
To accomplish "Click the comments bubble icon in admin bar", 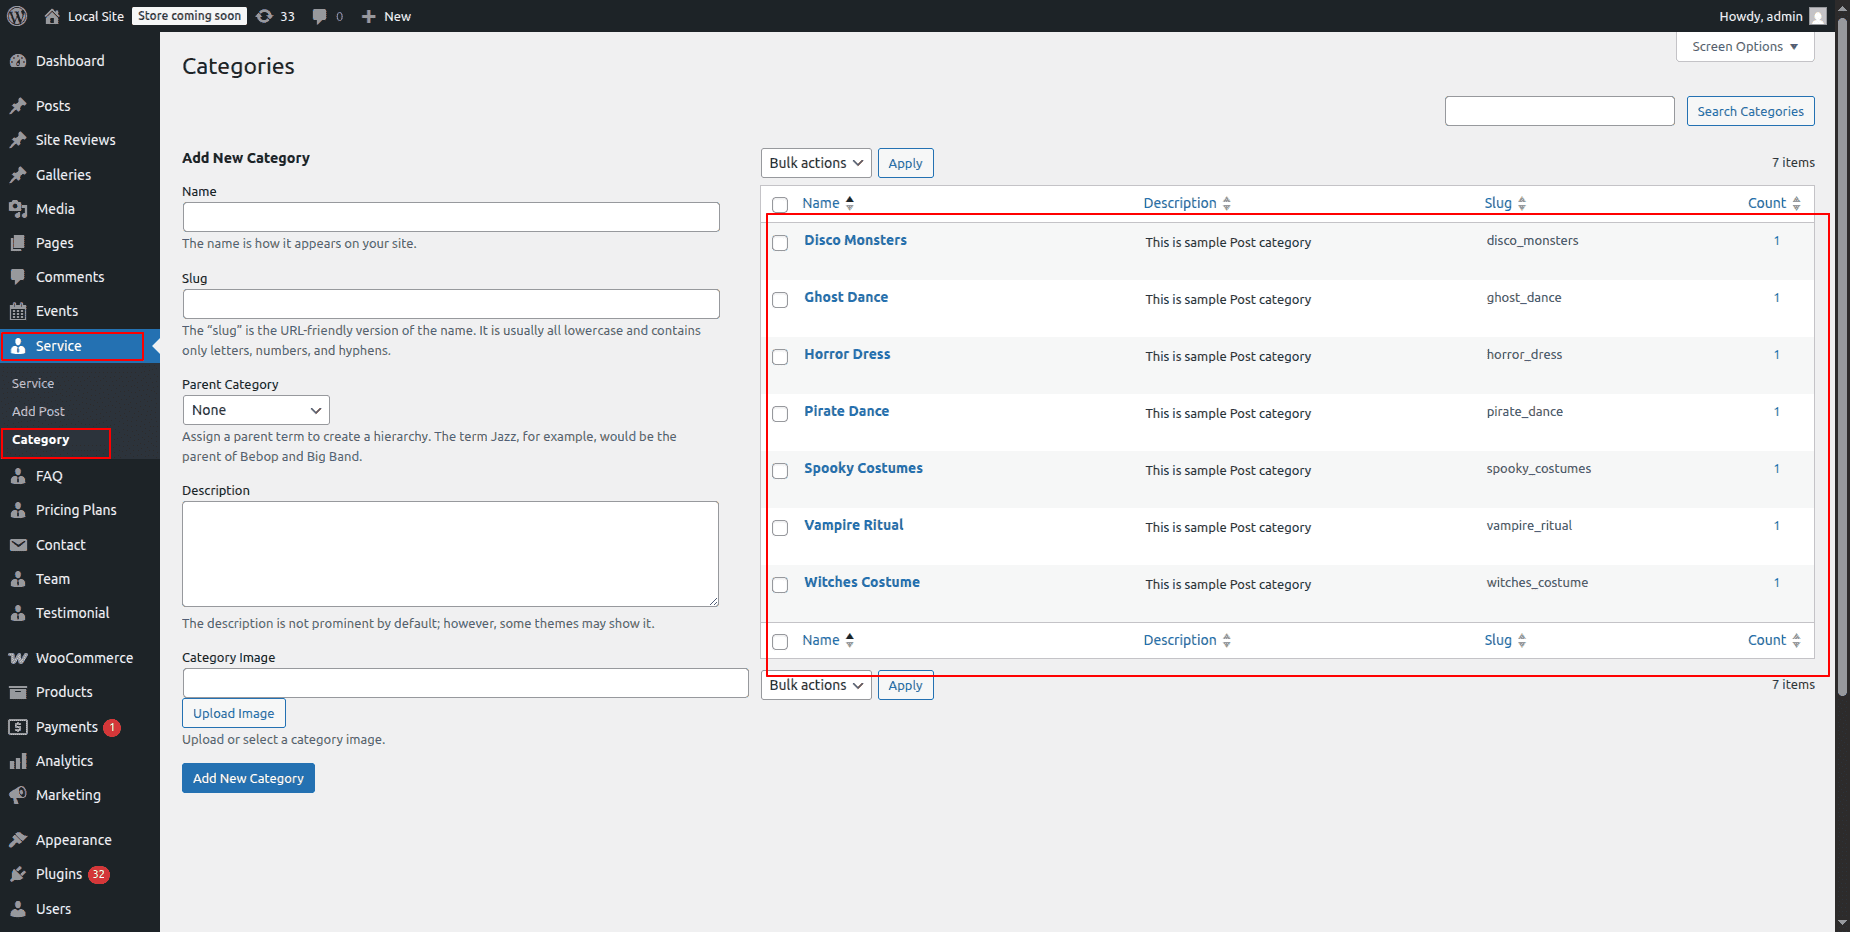I will pyautogui.click(x=319, y=16).
